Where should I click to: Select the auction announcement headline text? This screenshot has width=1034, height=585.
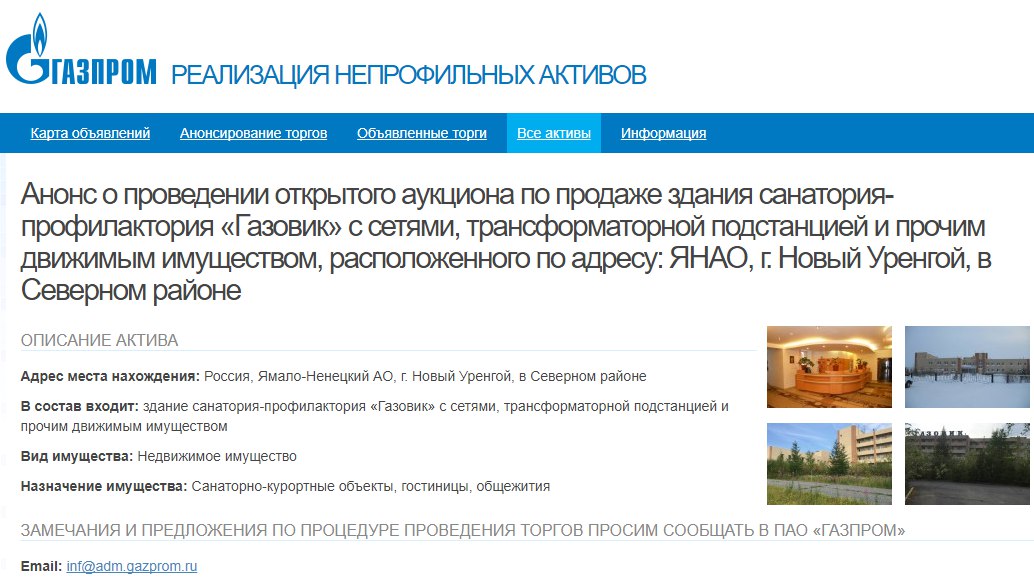506,242
